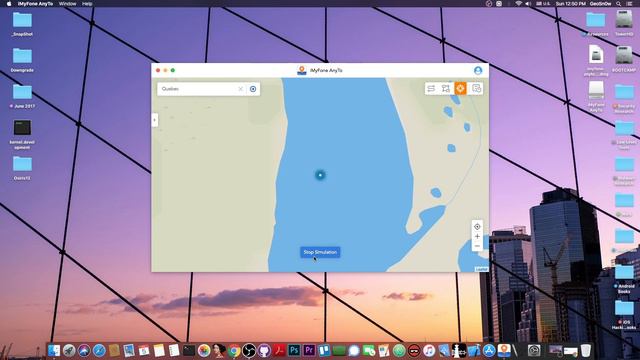
Task: Open the Window menu
Action: pyautogui.click(x=67, y=4)
